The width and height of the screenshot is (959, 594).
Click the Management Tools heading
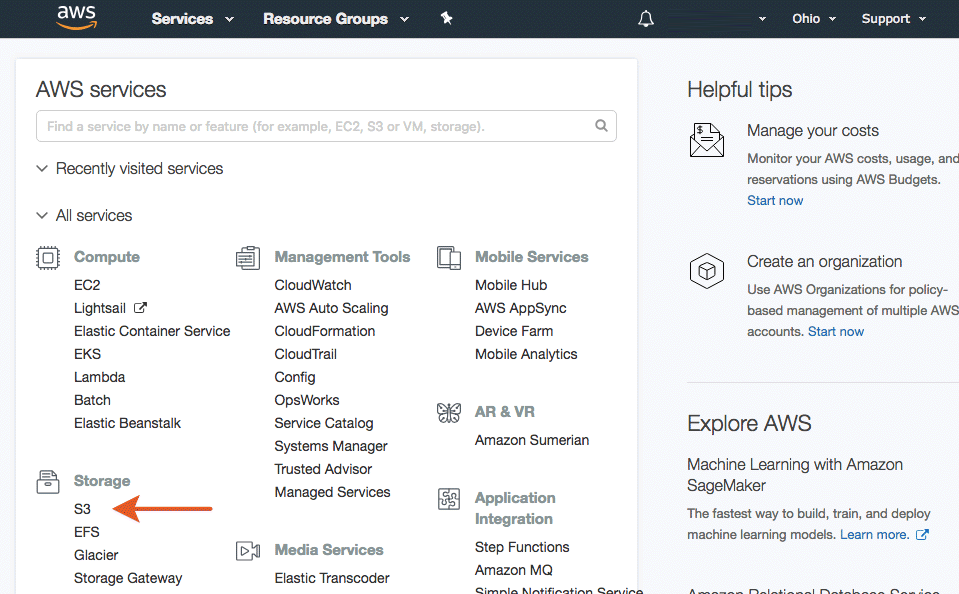point(342,257)
